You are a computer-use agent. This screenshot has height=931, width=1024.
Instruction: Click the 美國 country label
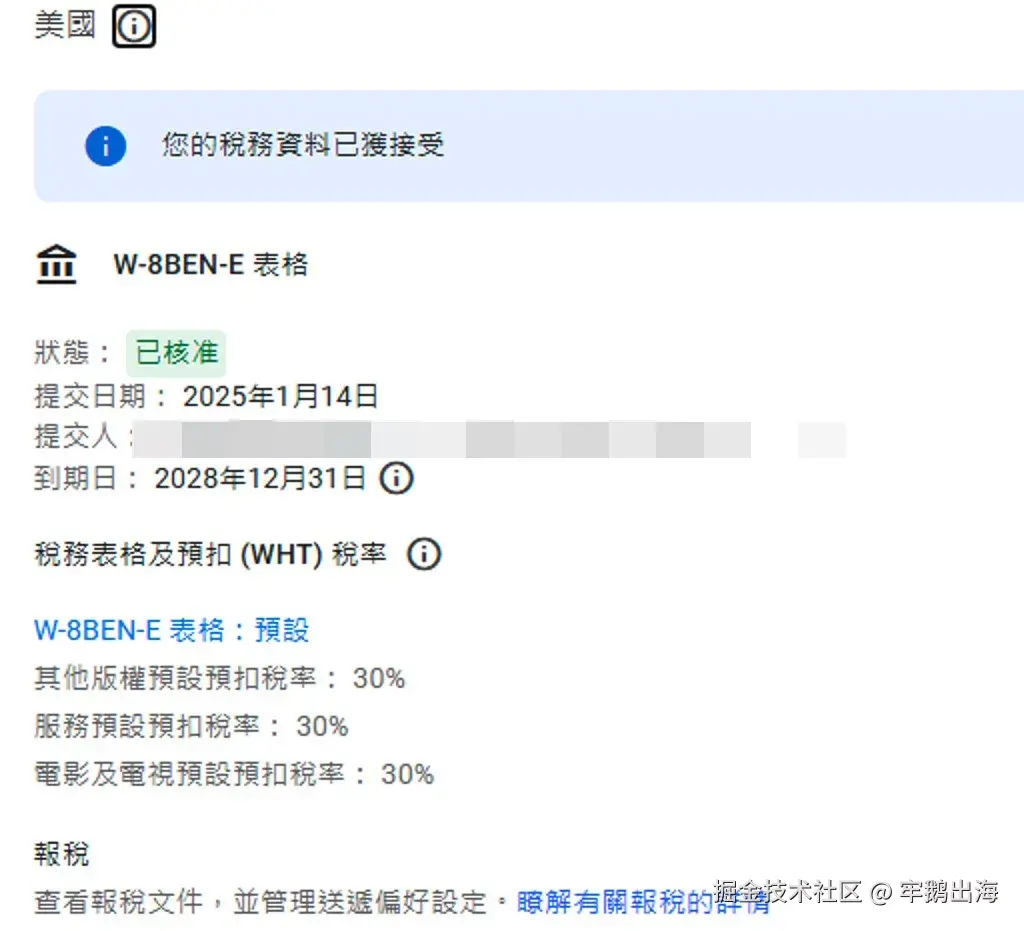pos(62,26)
